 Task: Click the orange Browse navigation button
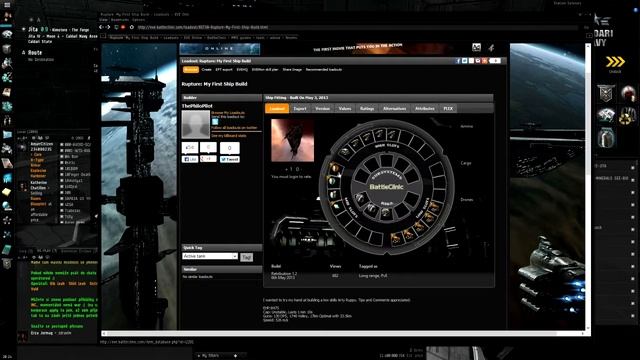pos(191,70)
